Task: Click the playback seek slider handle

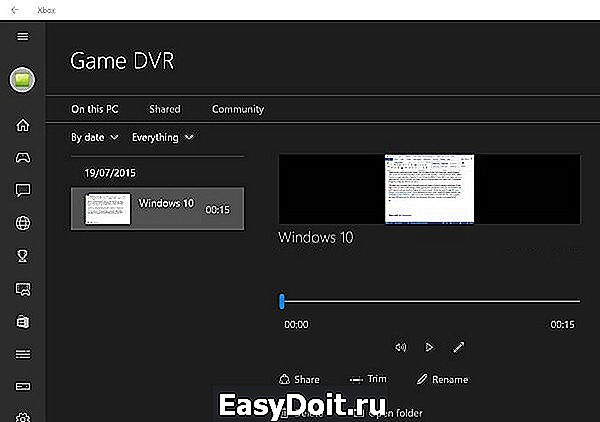Action: tap(282, 301)
